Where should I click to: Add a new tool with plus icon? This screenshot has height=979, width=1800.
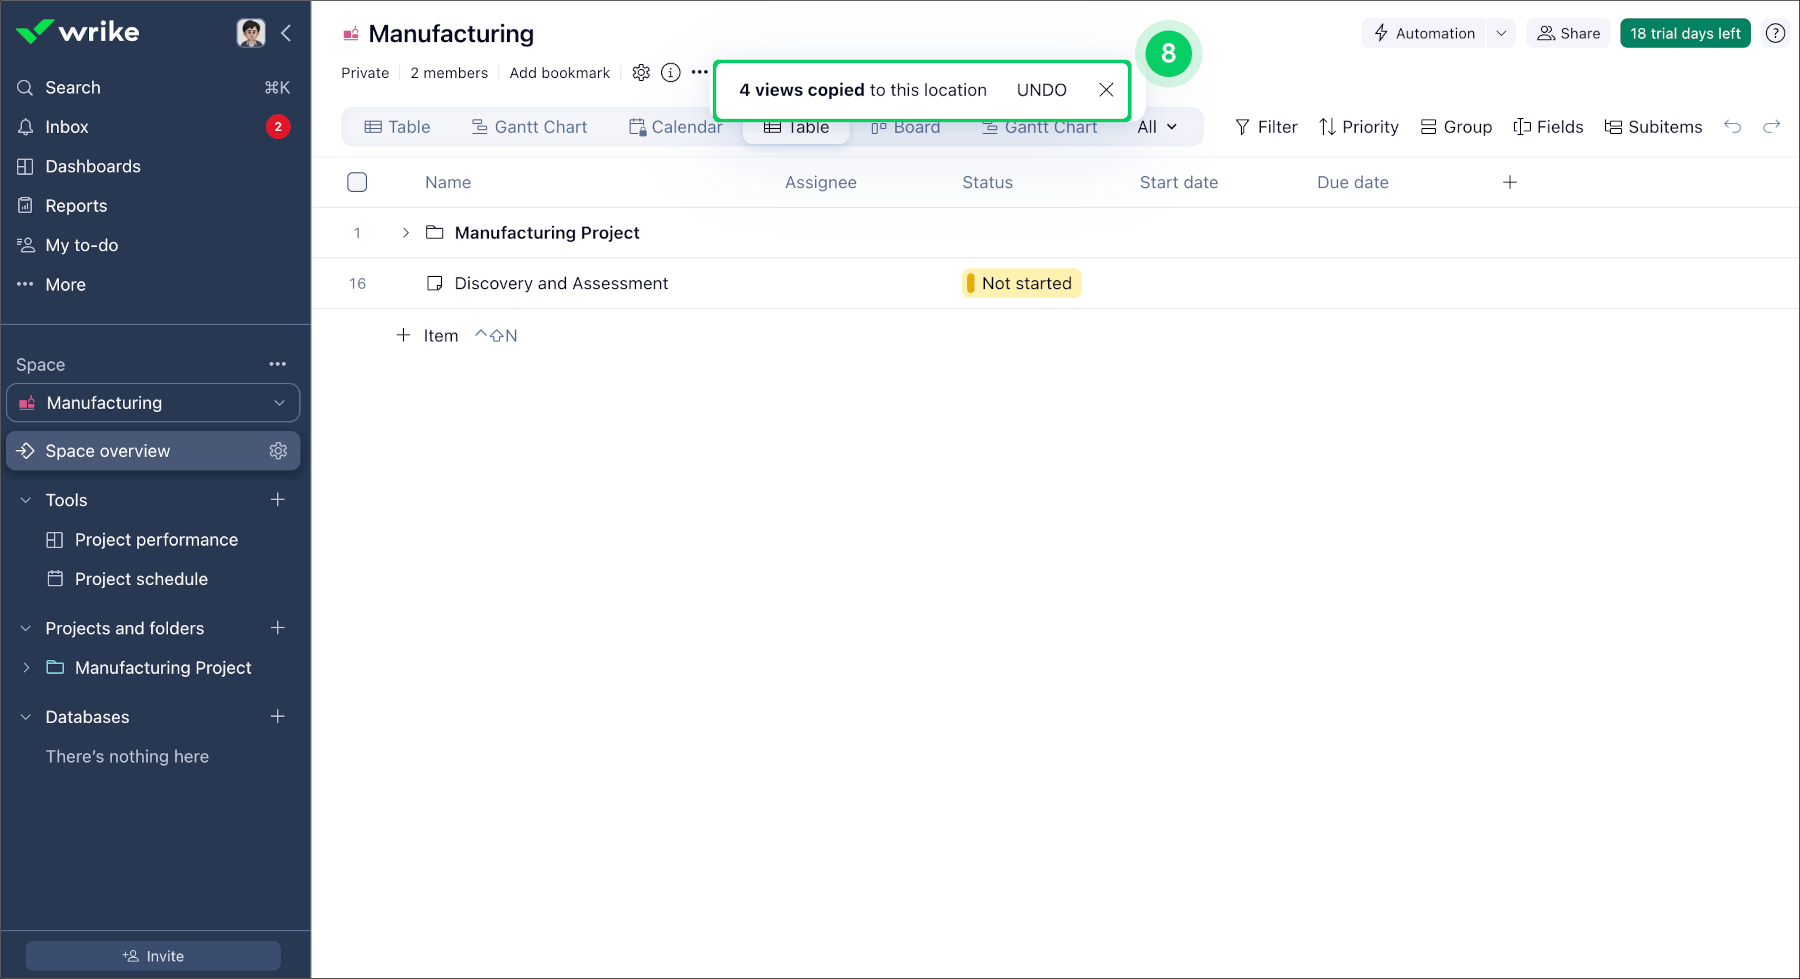click(278, 500)
